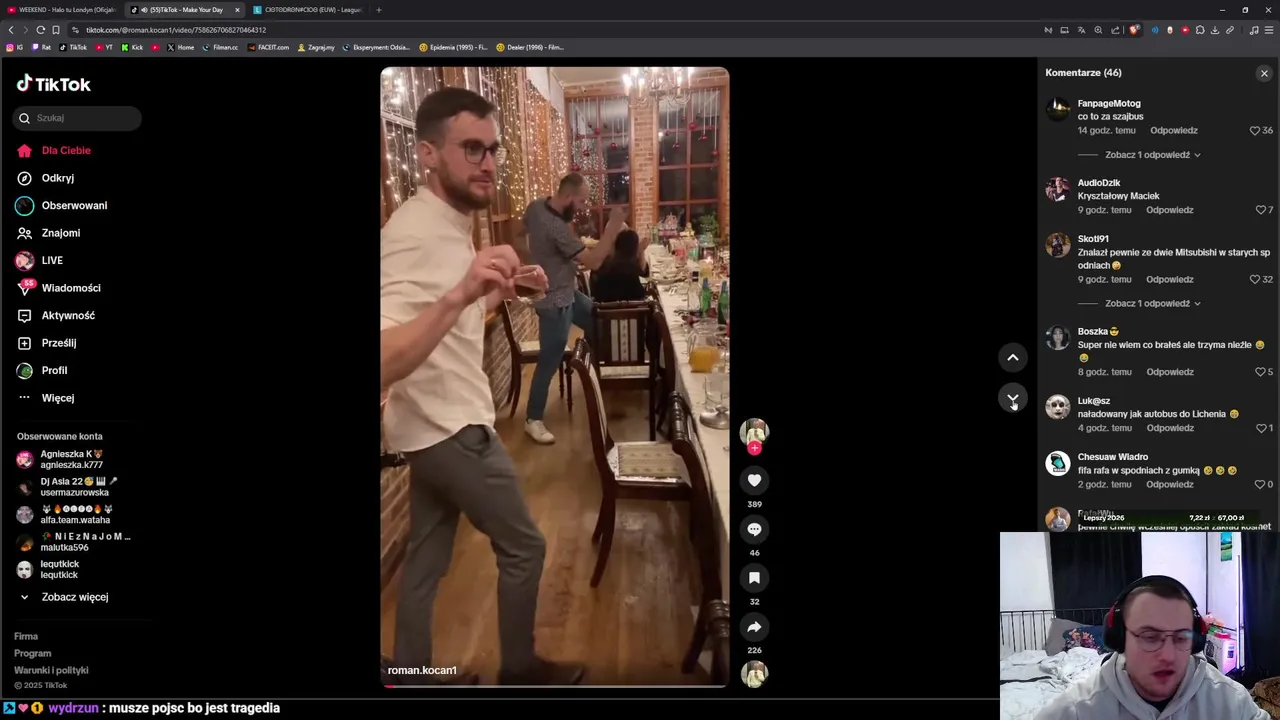This screenshot has height=720, width=1280.
Task: Go back in browser history
Action: pos(11,30)
